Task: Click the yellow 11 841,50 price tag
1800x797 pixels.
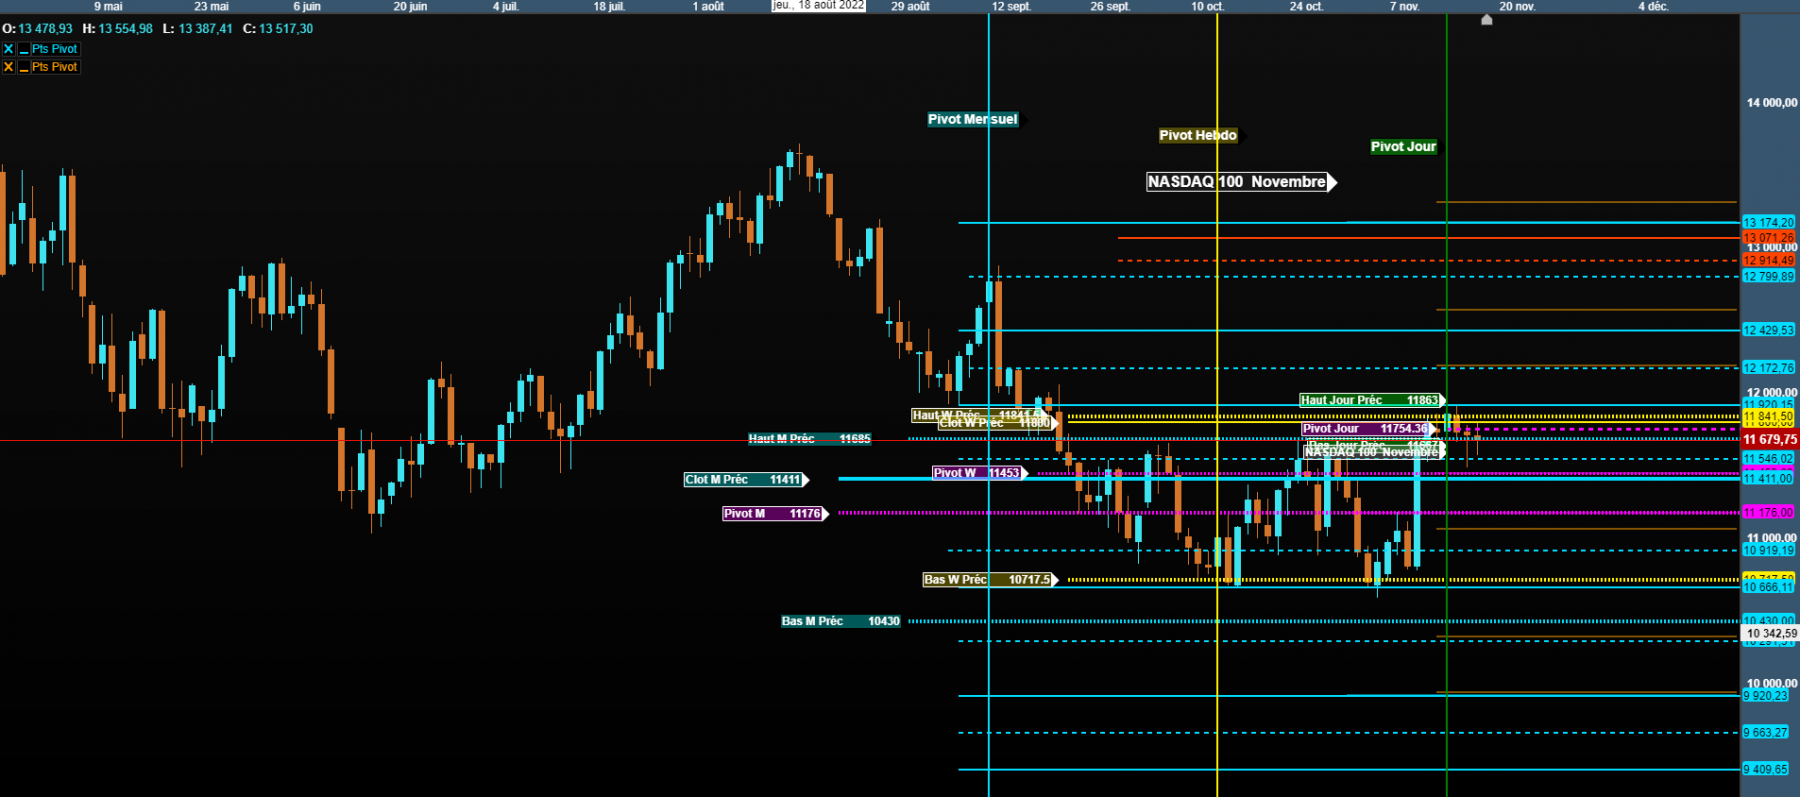Action: coord(1769,417)
